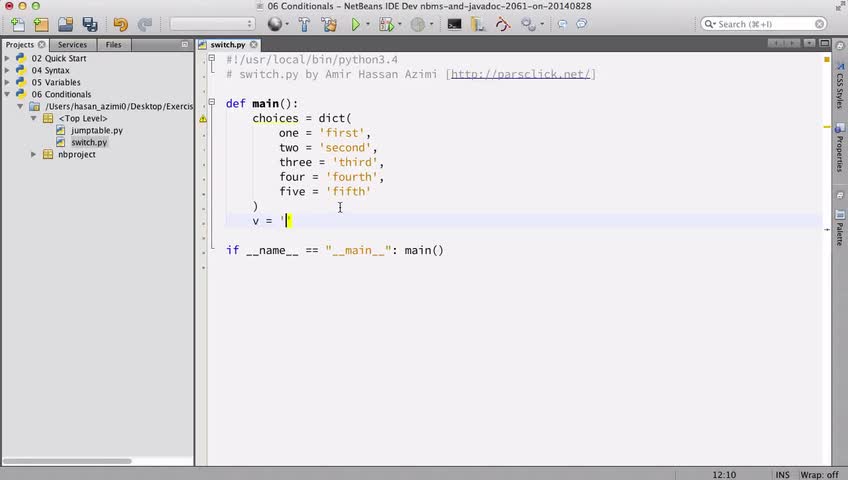Click in the Search field
Screen dimensions: 848x480
(763, 24)
